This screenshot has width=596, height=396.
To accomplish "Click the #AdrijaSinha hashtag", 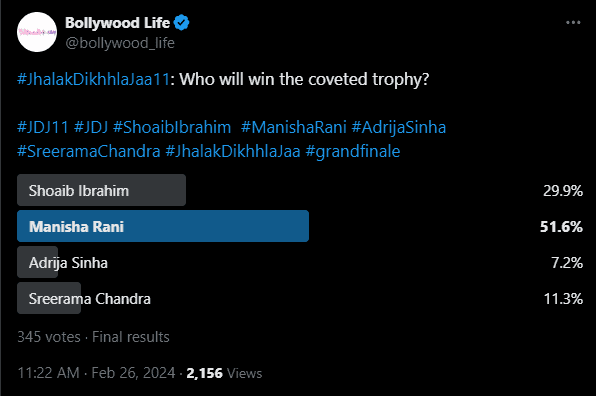I will [x=399, y=127].
